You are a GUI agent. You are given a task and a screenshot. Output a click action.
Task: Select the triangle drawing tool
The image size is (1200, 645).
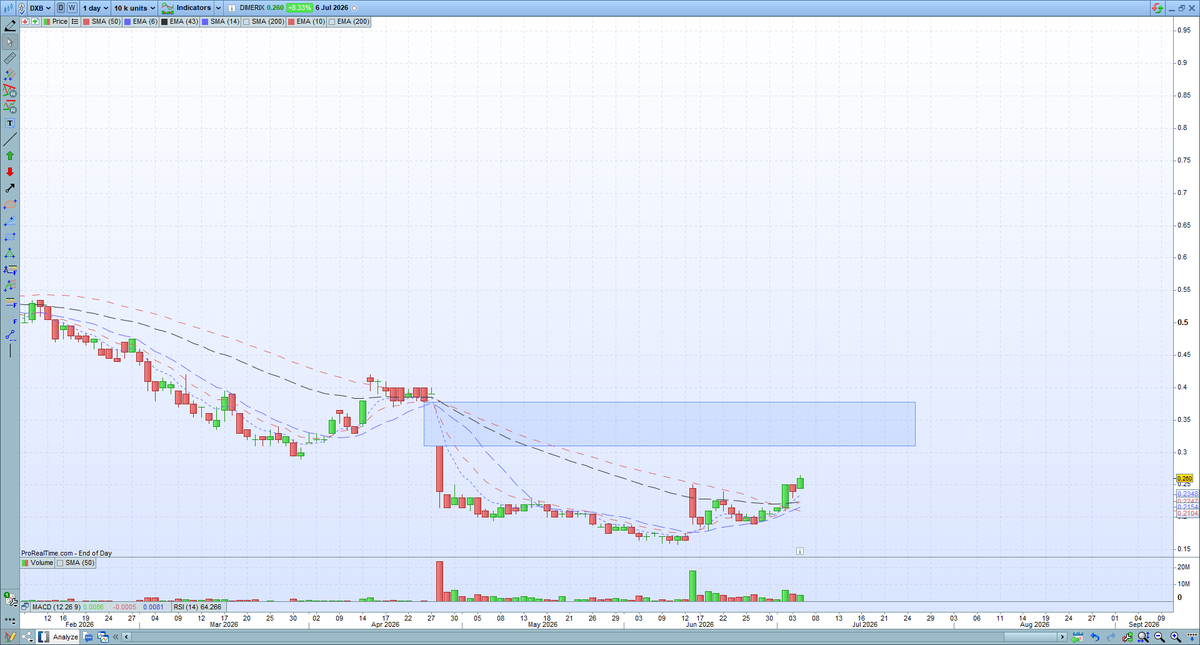point(10,254)
